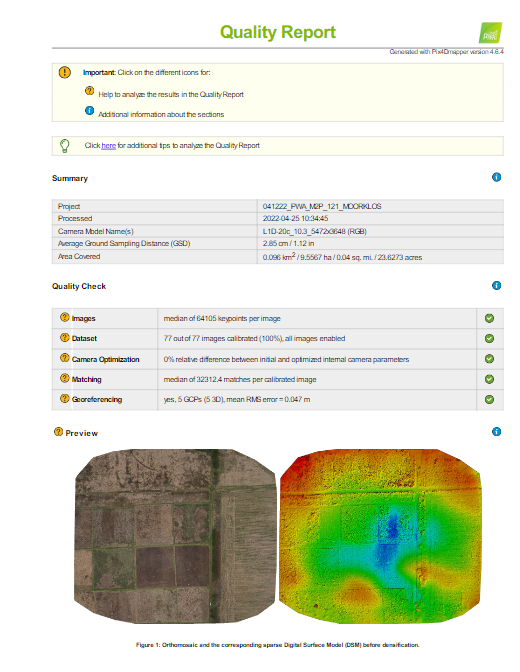Screen dimensions: 520x672
Task: Click green check mark for Georeferencing
Action: [489, 399]
